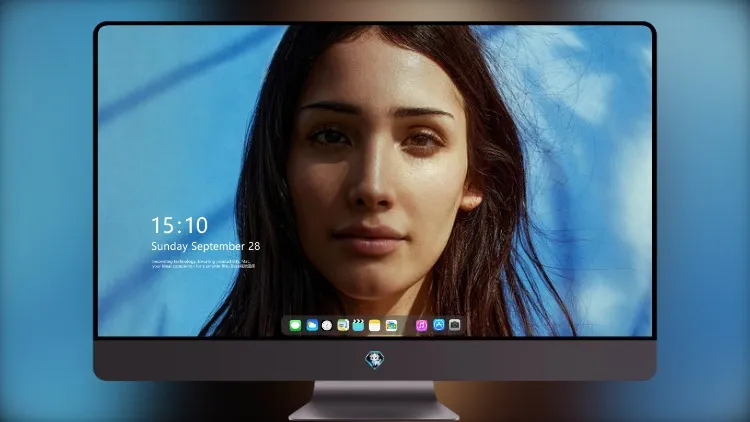Image resolution: width=750 pixels, height=422 pixels.
Task: Click the Sunday September 28 date text
Action: [206, 246]
